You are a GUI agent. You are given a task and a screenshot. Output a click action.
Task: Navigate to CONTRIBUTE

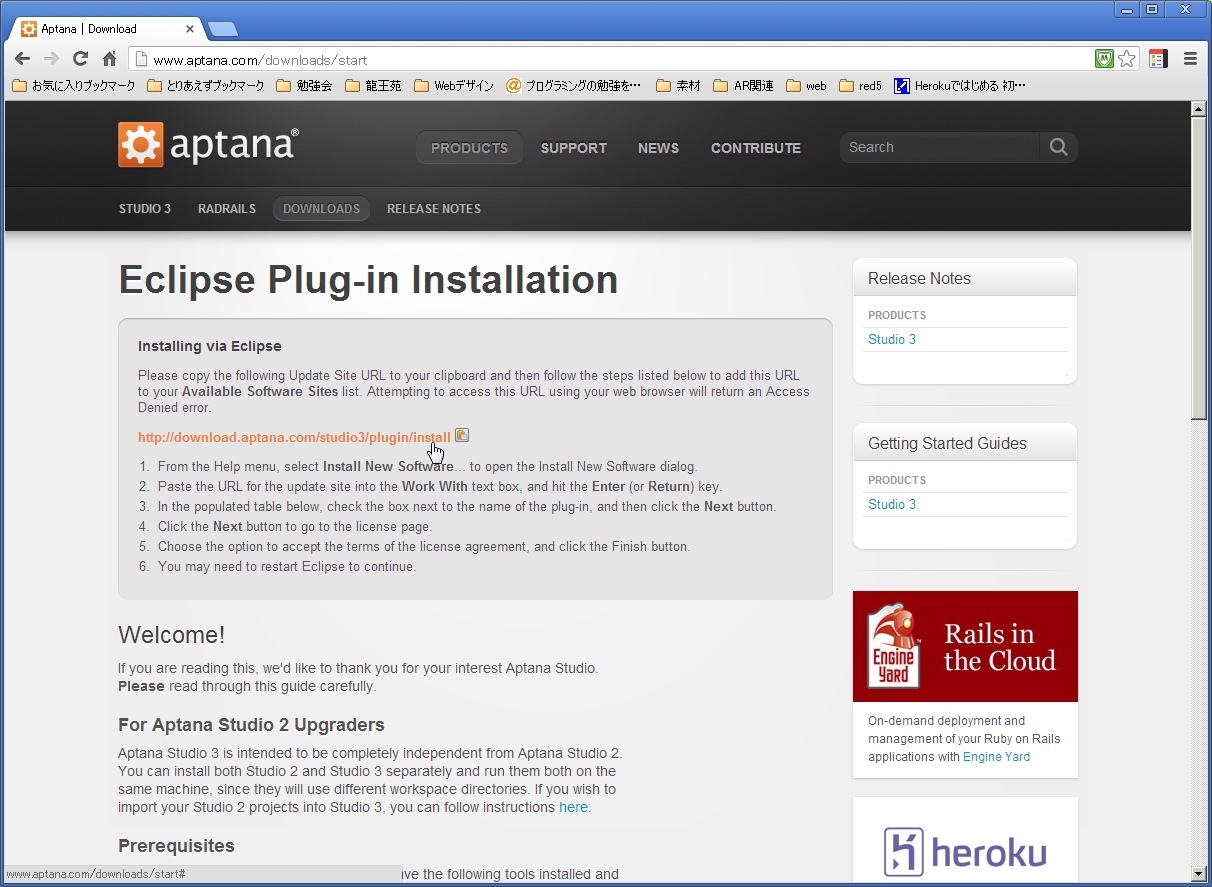pyautogui.click(x=756, y=148)
